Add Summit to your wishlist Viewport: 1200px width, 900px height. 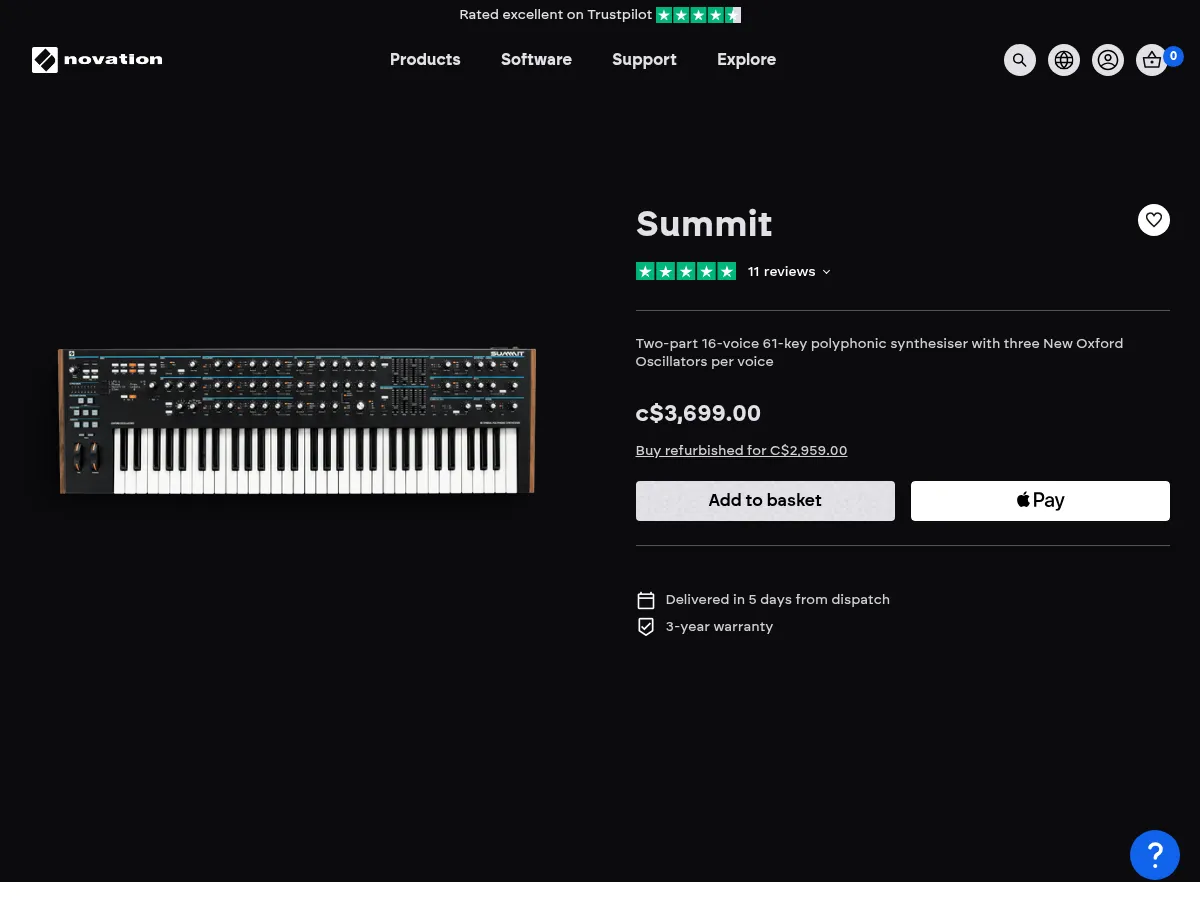click(x=1153, y=219)
